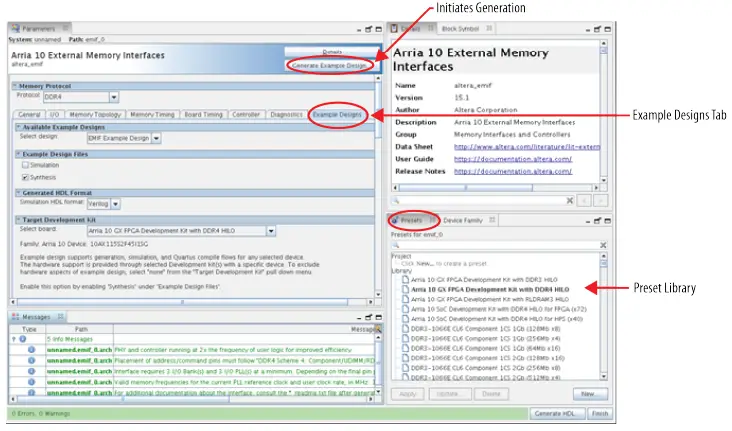Viewport: 732px width, 431px height.
Task: Select Arria 10 SoC DDR4 HILO for HPS (x40) preset
Action: click(x=497, y=319)
